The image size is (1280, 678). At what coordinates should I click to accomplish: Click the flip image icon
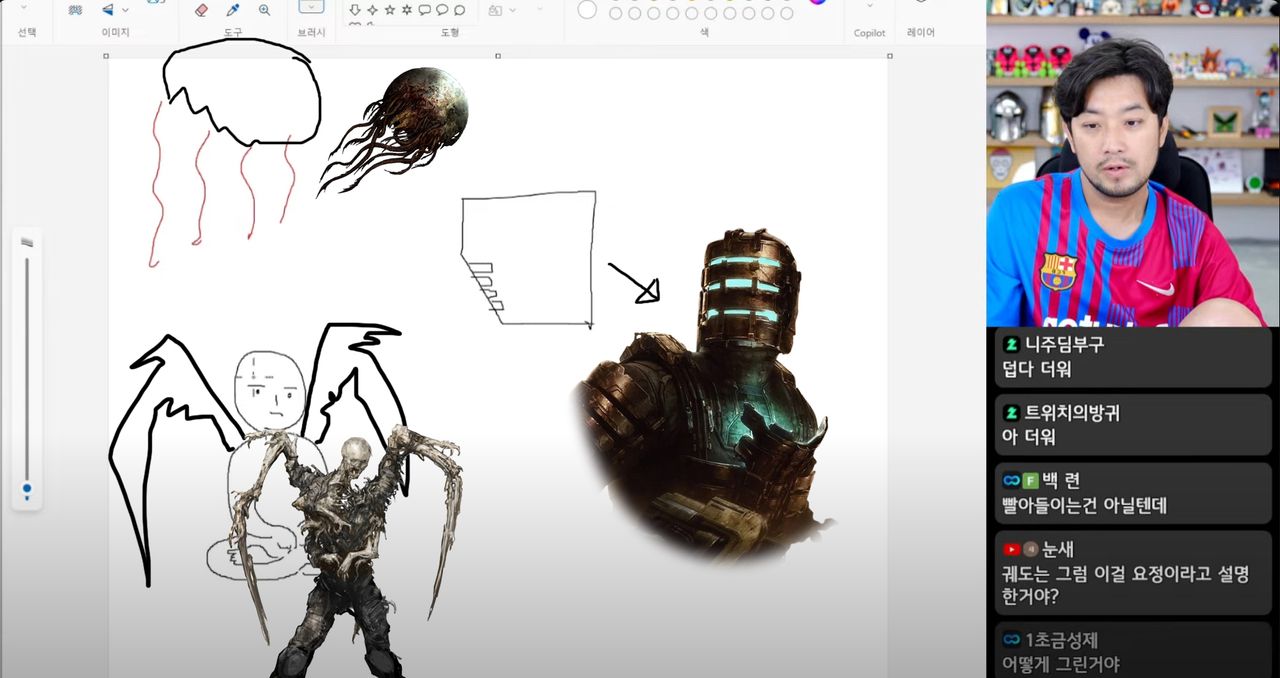(107, 10)
